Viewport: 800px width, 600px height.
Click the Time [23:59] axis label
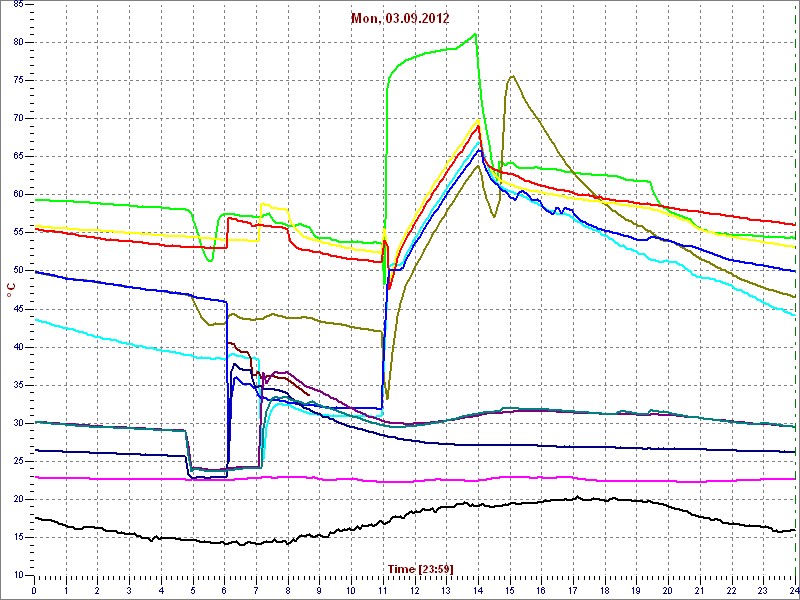420,568
